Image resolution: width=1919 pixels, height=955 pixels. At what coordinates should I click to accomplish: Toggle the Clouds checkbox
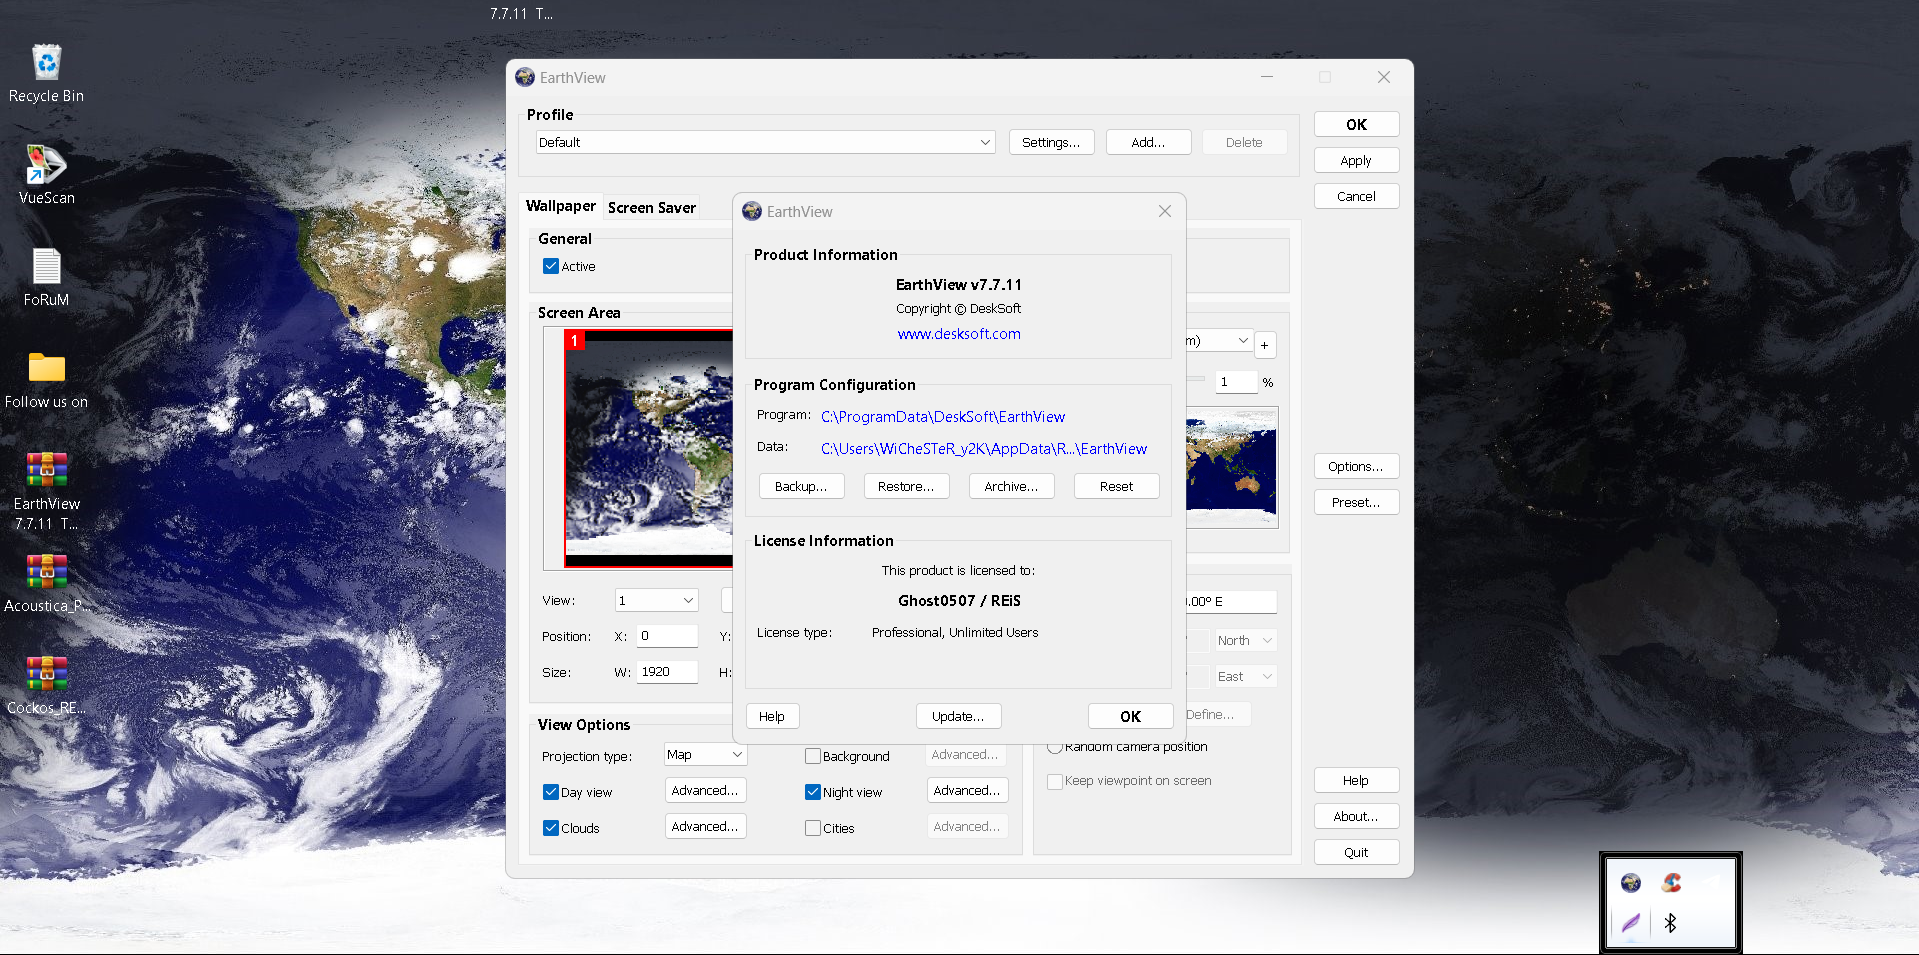pyautogui.click(x=551, y=828)
